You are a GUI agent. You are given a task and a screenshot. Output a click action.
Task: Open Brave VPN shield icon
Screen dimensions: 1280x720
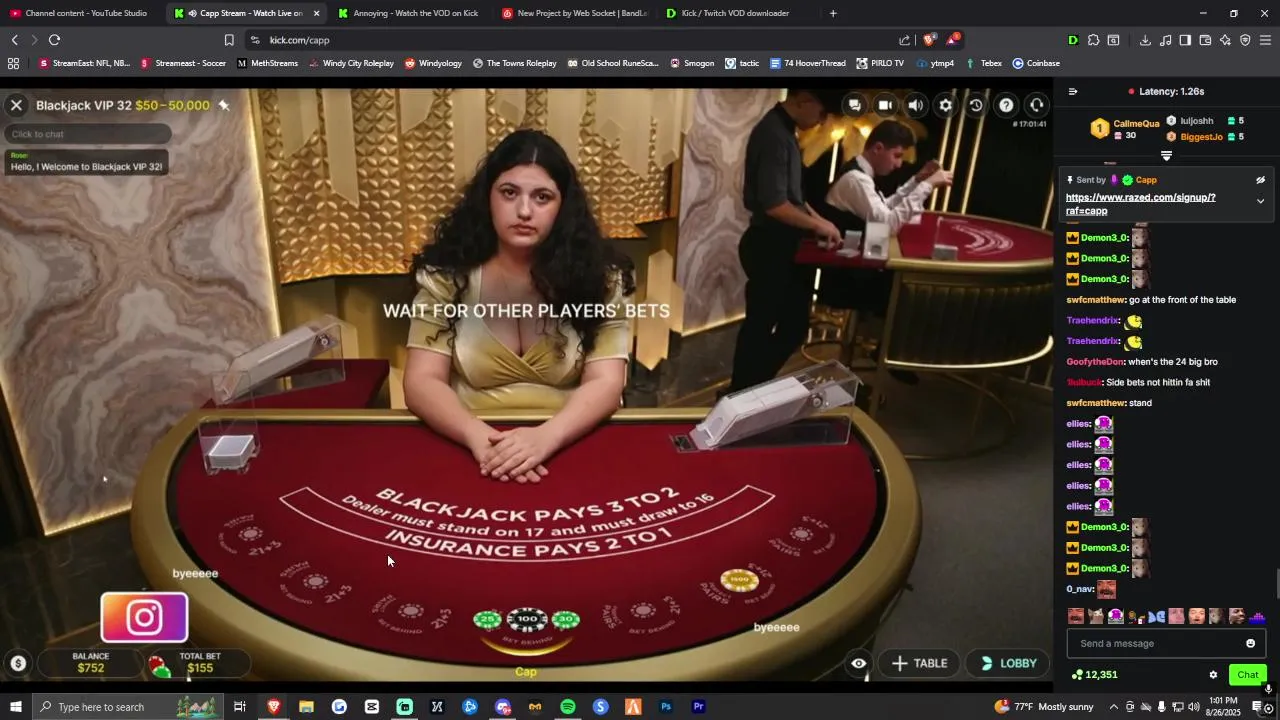[1245, 40]
